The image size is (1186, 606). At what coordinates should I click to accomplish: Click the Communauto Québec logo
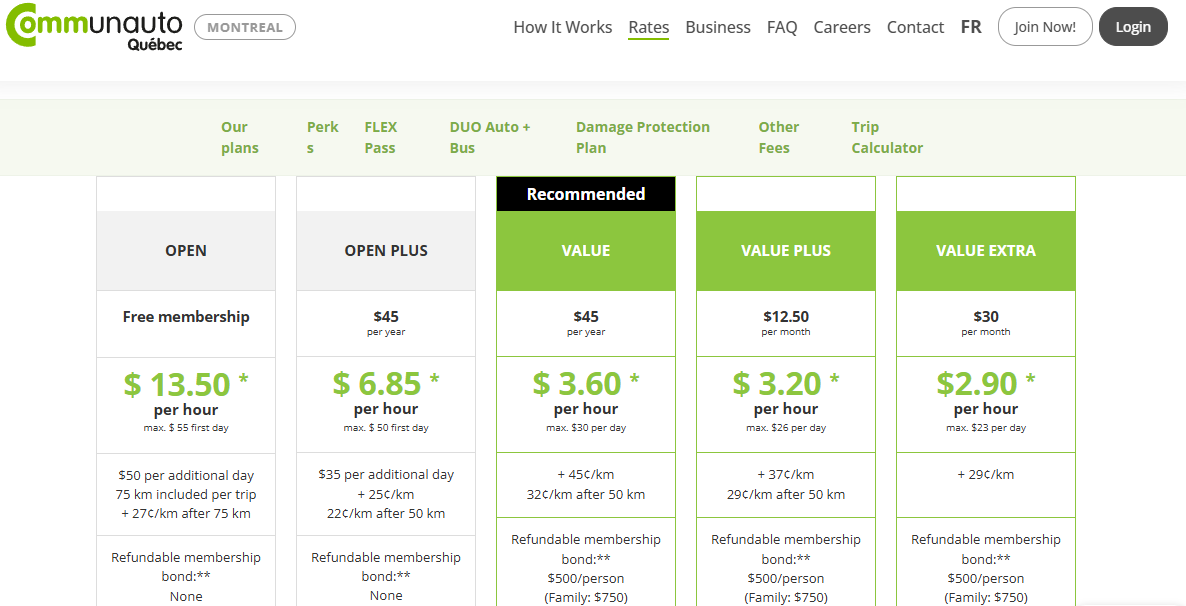point(95,27)
